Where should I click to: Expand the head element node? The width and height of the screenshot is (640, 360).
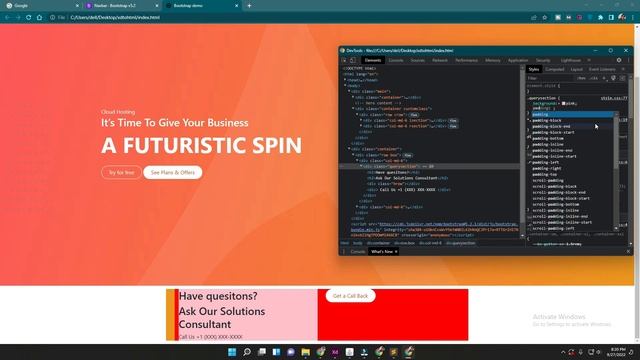[x=345, y=80]
